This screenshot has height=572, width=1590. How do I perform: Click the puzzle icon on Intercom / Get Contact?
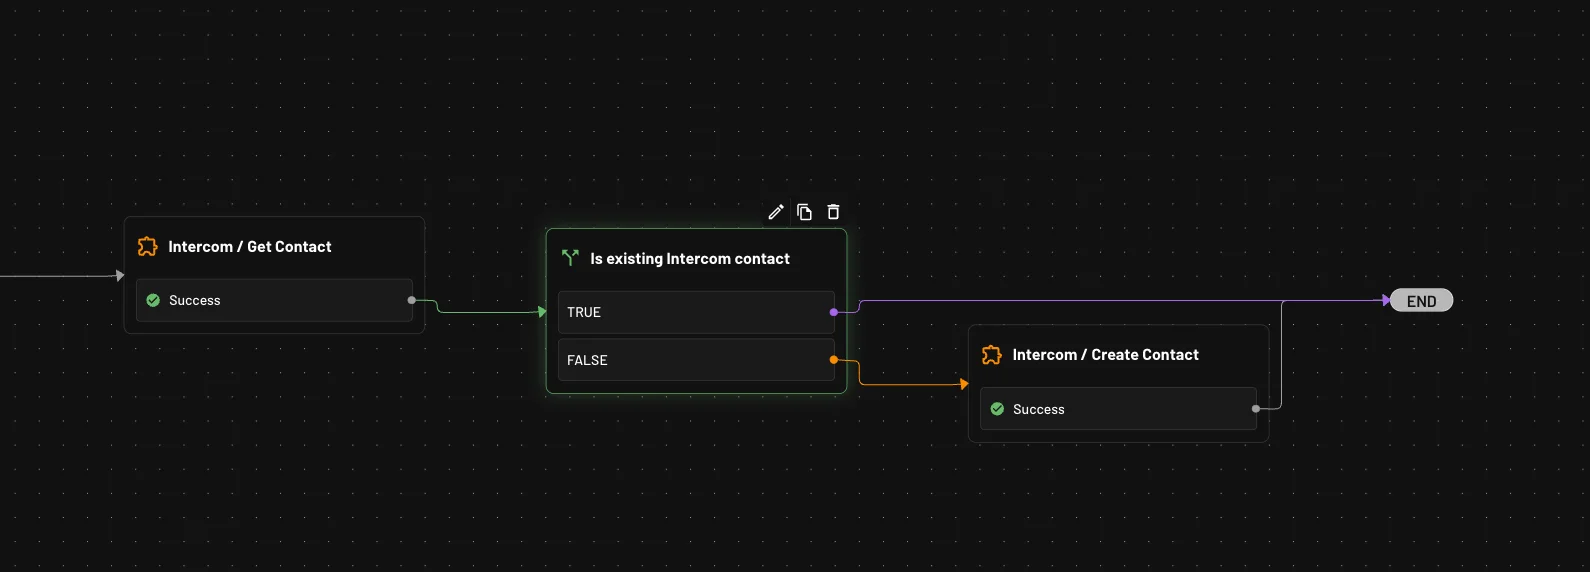point(148,247)
